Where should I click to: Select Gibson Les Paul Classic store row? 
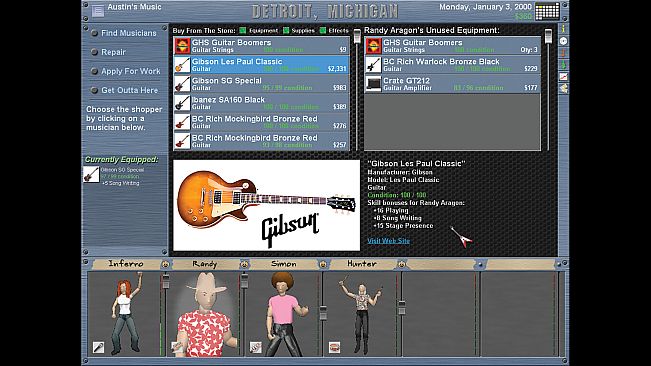click(x=262, y=65)
